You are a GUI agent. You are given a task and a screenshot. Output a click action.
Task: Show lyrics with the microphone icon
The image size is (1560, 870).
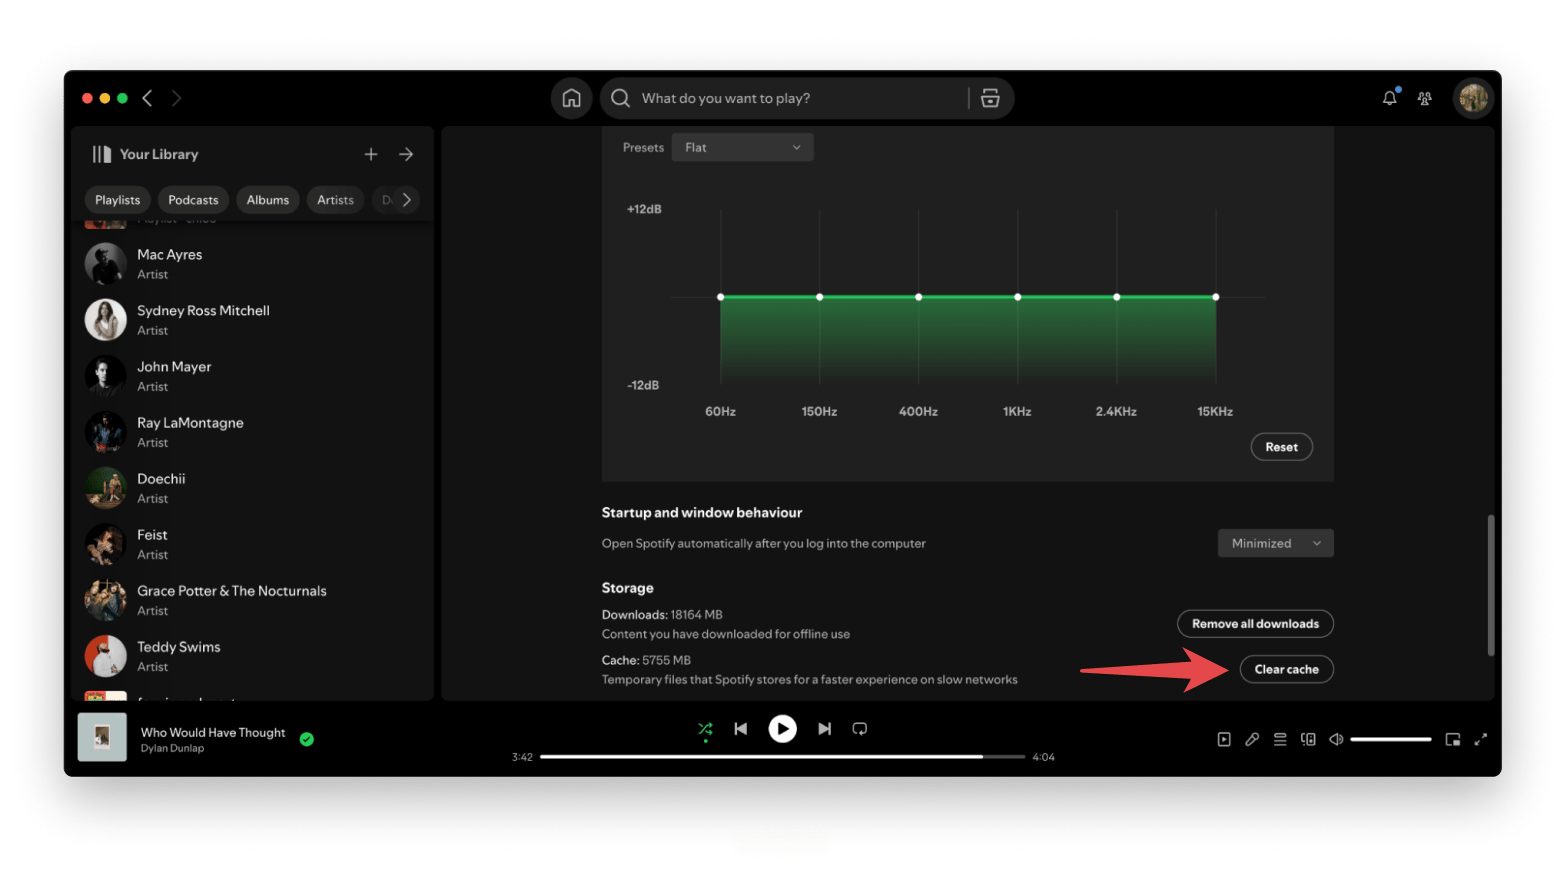1252,740
